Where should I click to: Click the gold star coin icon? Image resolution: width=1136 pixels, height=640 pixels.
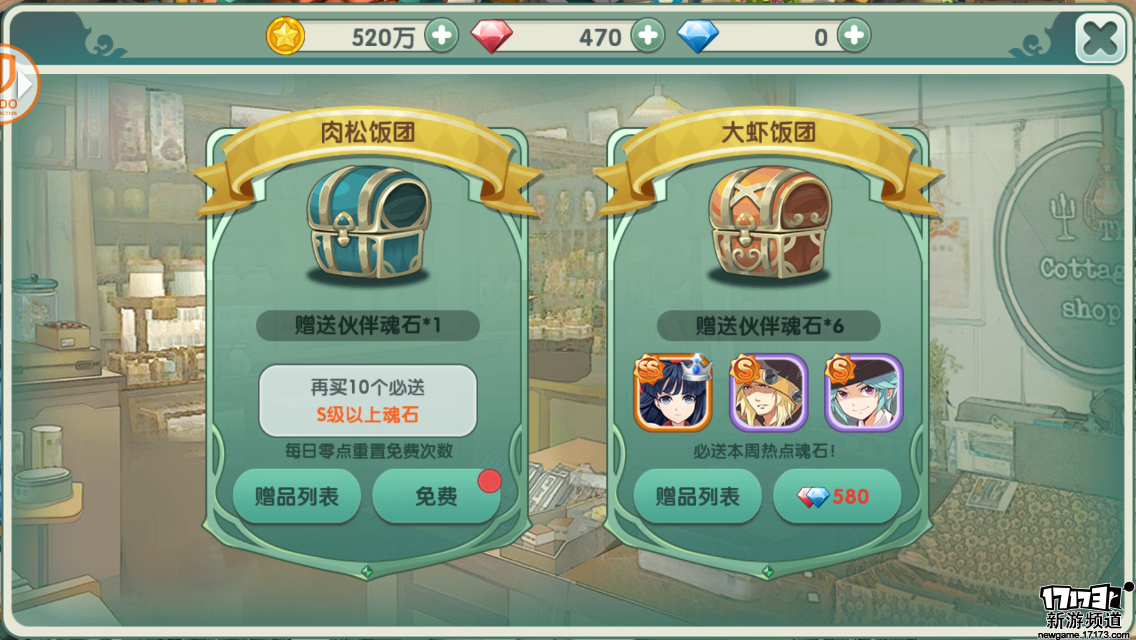(285, 36)
